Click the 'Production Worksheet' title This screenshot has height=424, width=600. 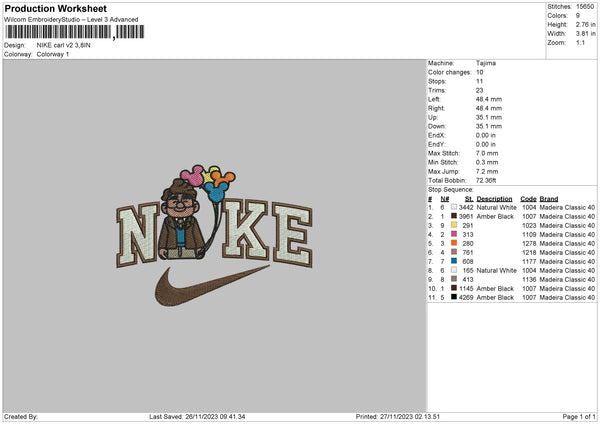(x=56, y=8)
